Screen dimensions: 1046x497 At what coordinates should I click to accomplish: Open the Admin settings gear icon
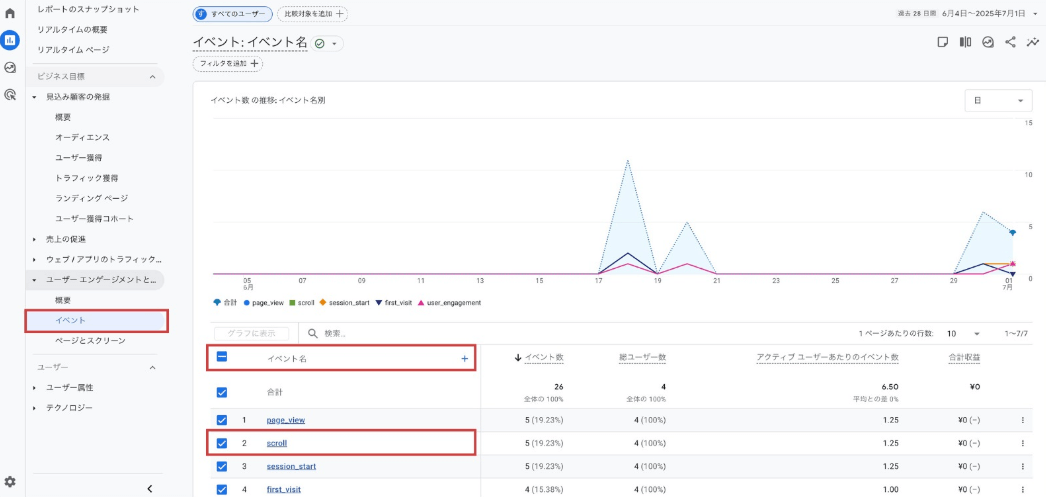tap(10, 481)
